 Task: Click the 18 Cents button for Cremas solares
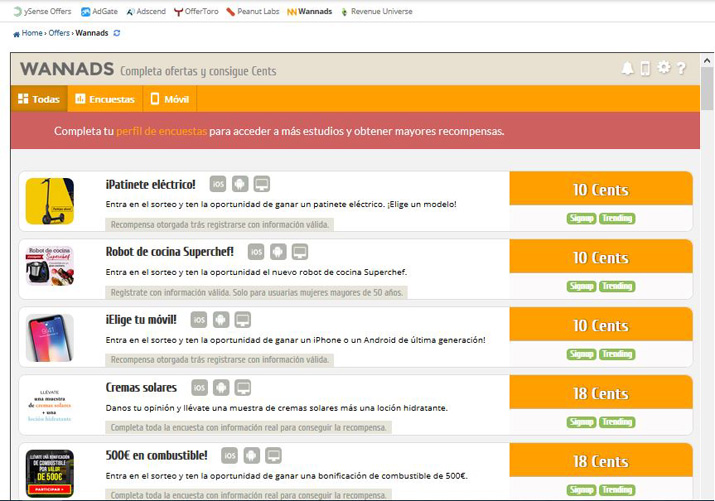(600, 394)
